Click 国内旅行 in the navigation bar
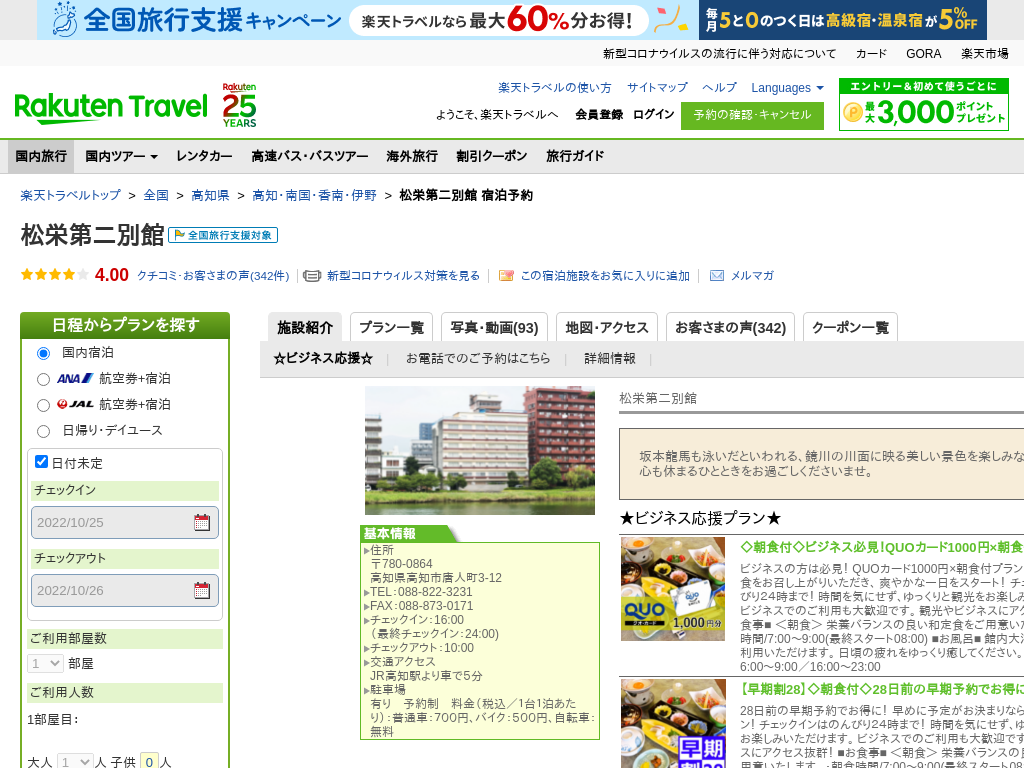Image resolution: width=1024 pixels, height=768 pixels. pos(41,156)
